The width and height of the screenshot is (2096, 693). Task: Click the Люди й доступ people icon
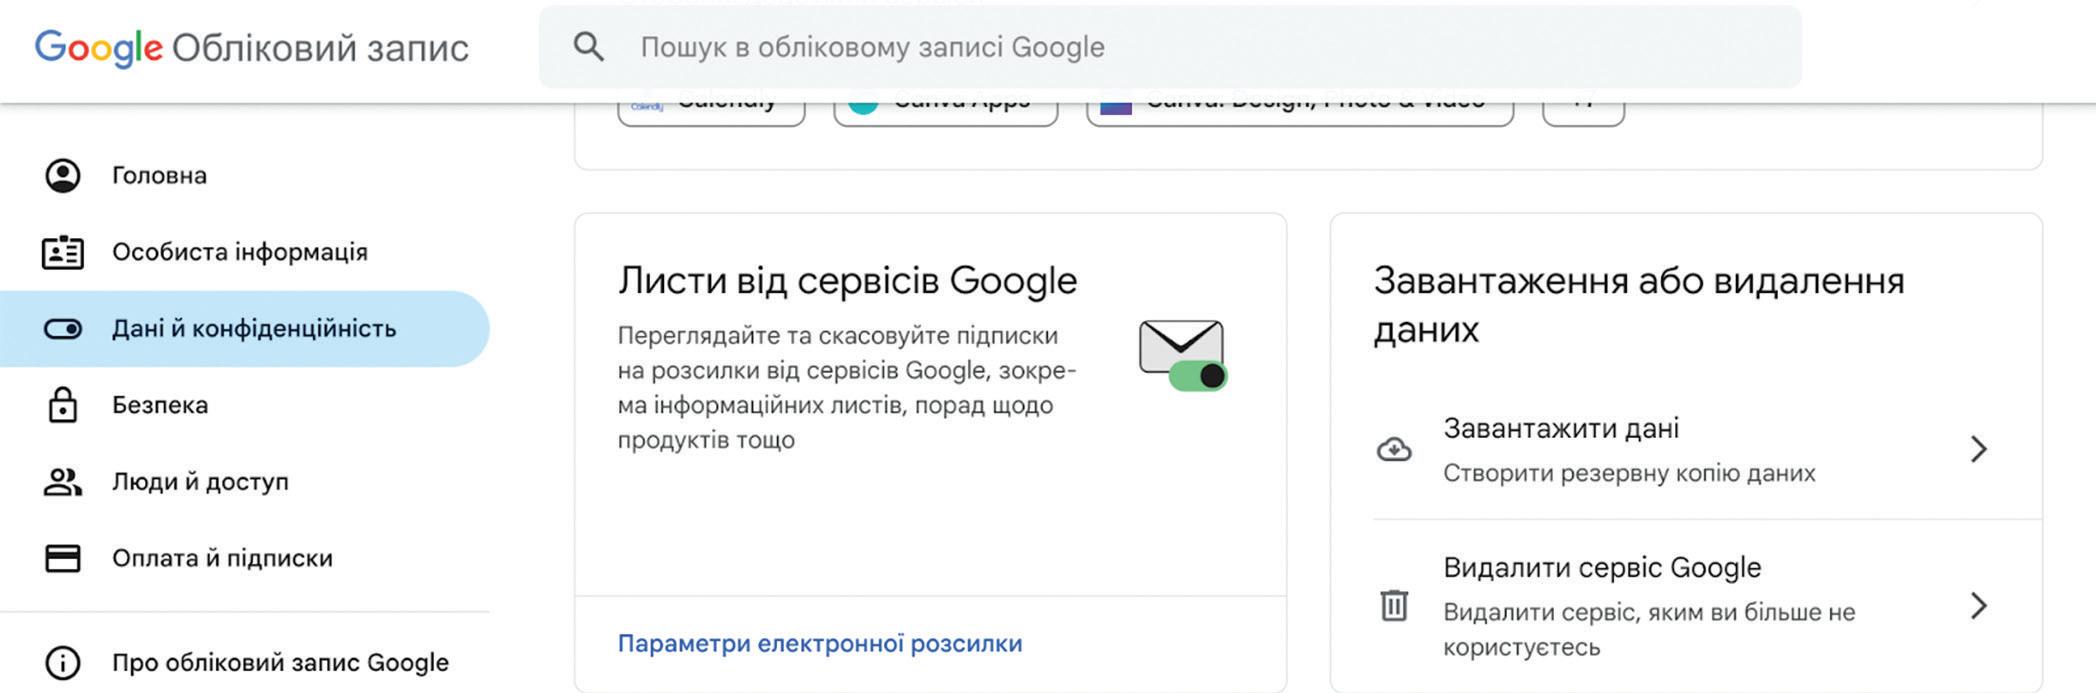point(63,482)
